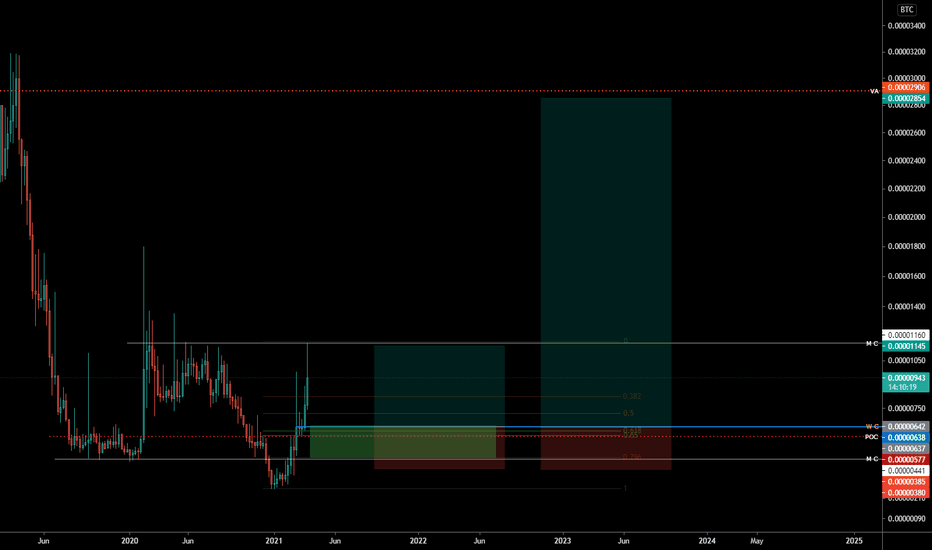This screenshot has width=932, height=550.
Task: Click the 0.00003200 price axis tick
Action: [x=906, y=52]
